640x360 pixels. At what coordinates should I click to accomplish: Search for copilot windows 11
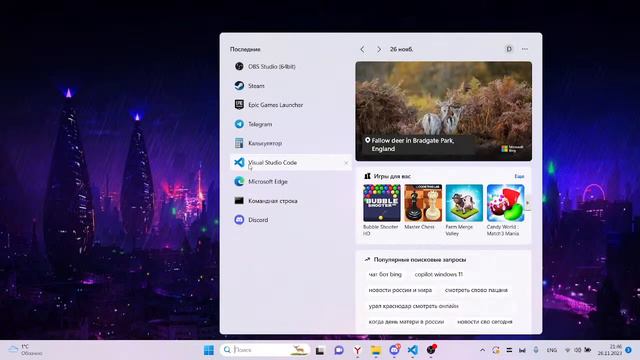pyautogui.click(x=439, y=275)
